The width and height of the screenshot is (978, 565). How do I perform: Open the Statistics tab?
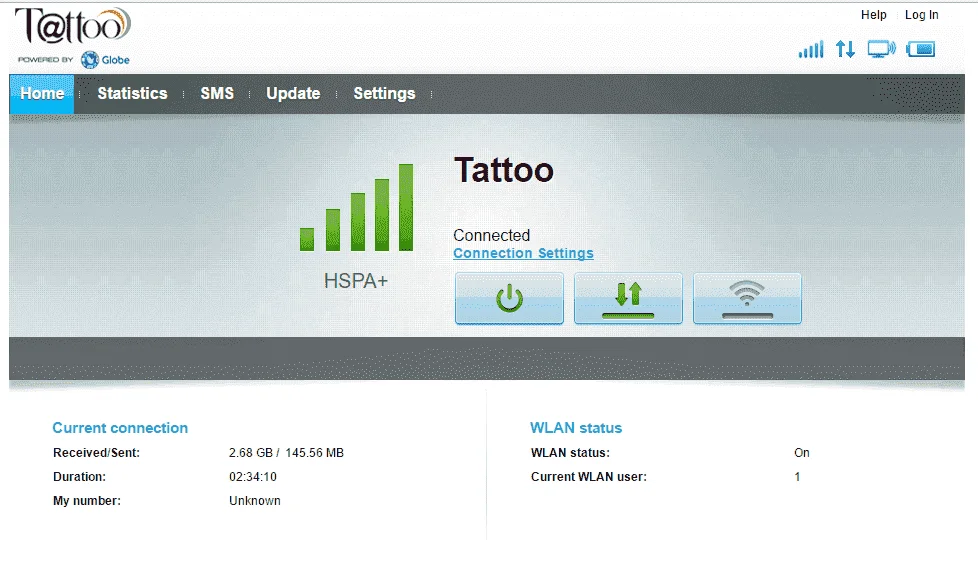point(132,94)
